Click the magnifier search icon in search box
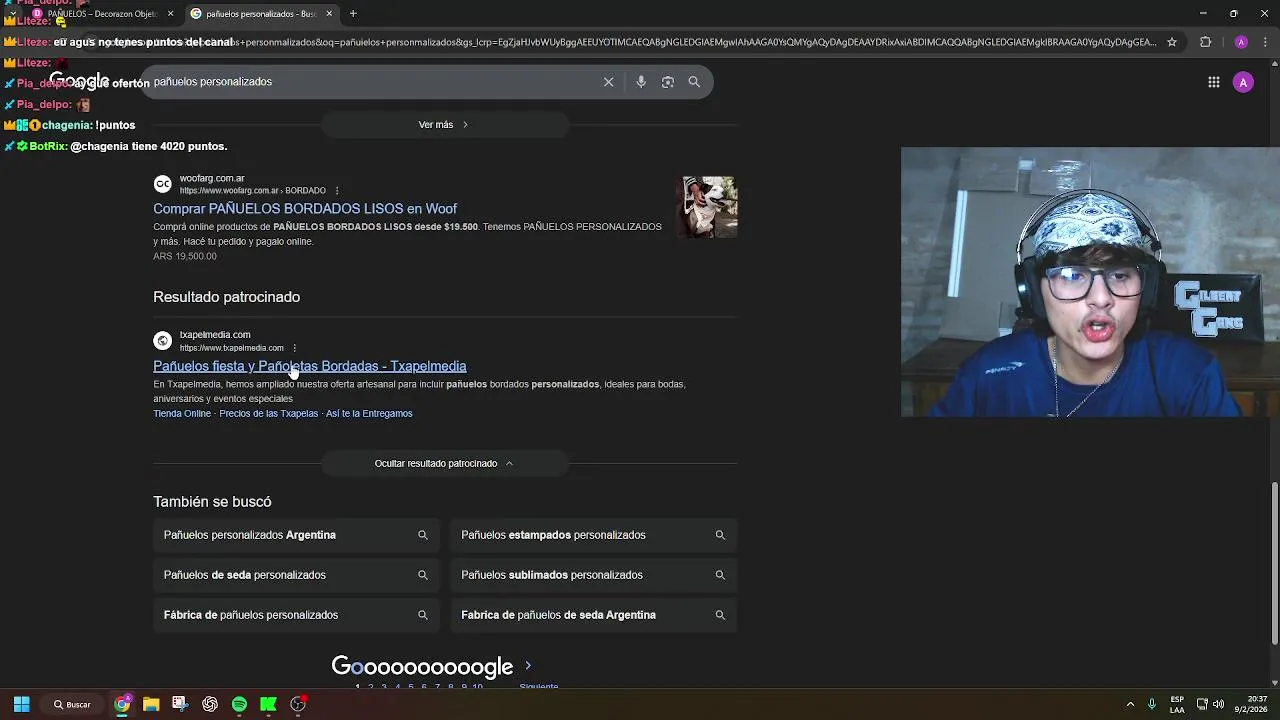Image resolution: width=1280 pixels, height=720 pixels. [694, 82]
